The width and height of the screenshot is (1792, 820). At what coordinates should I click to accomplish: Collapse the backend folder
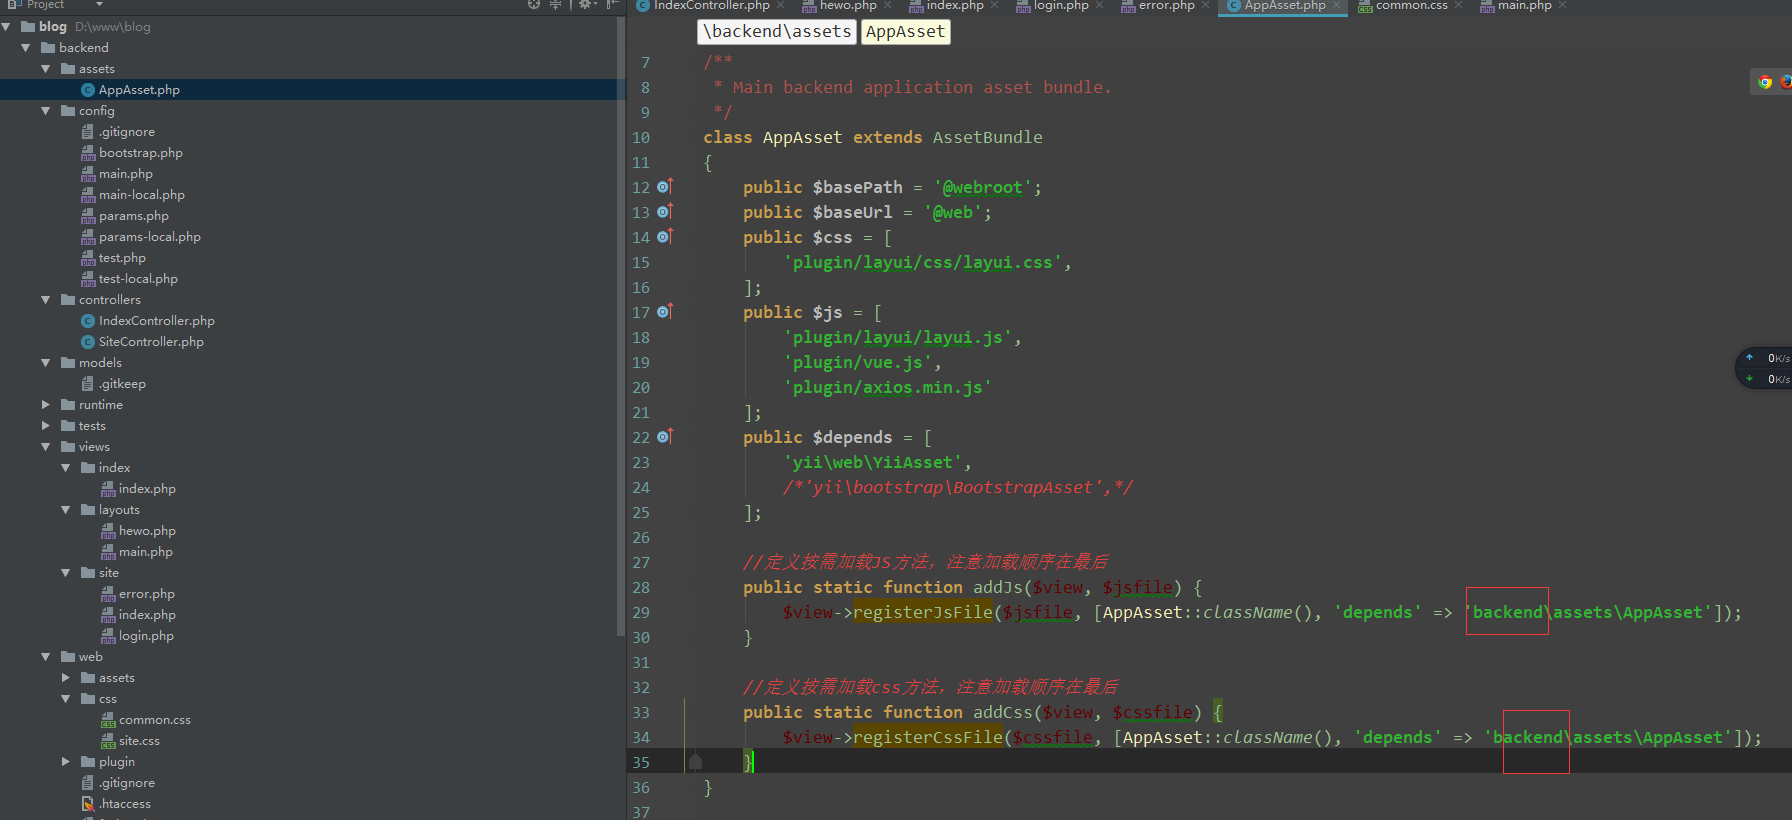tap(26, 48)
